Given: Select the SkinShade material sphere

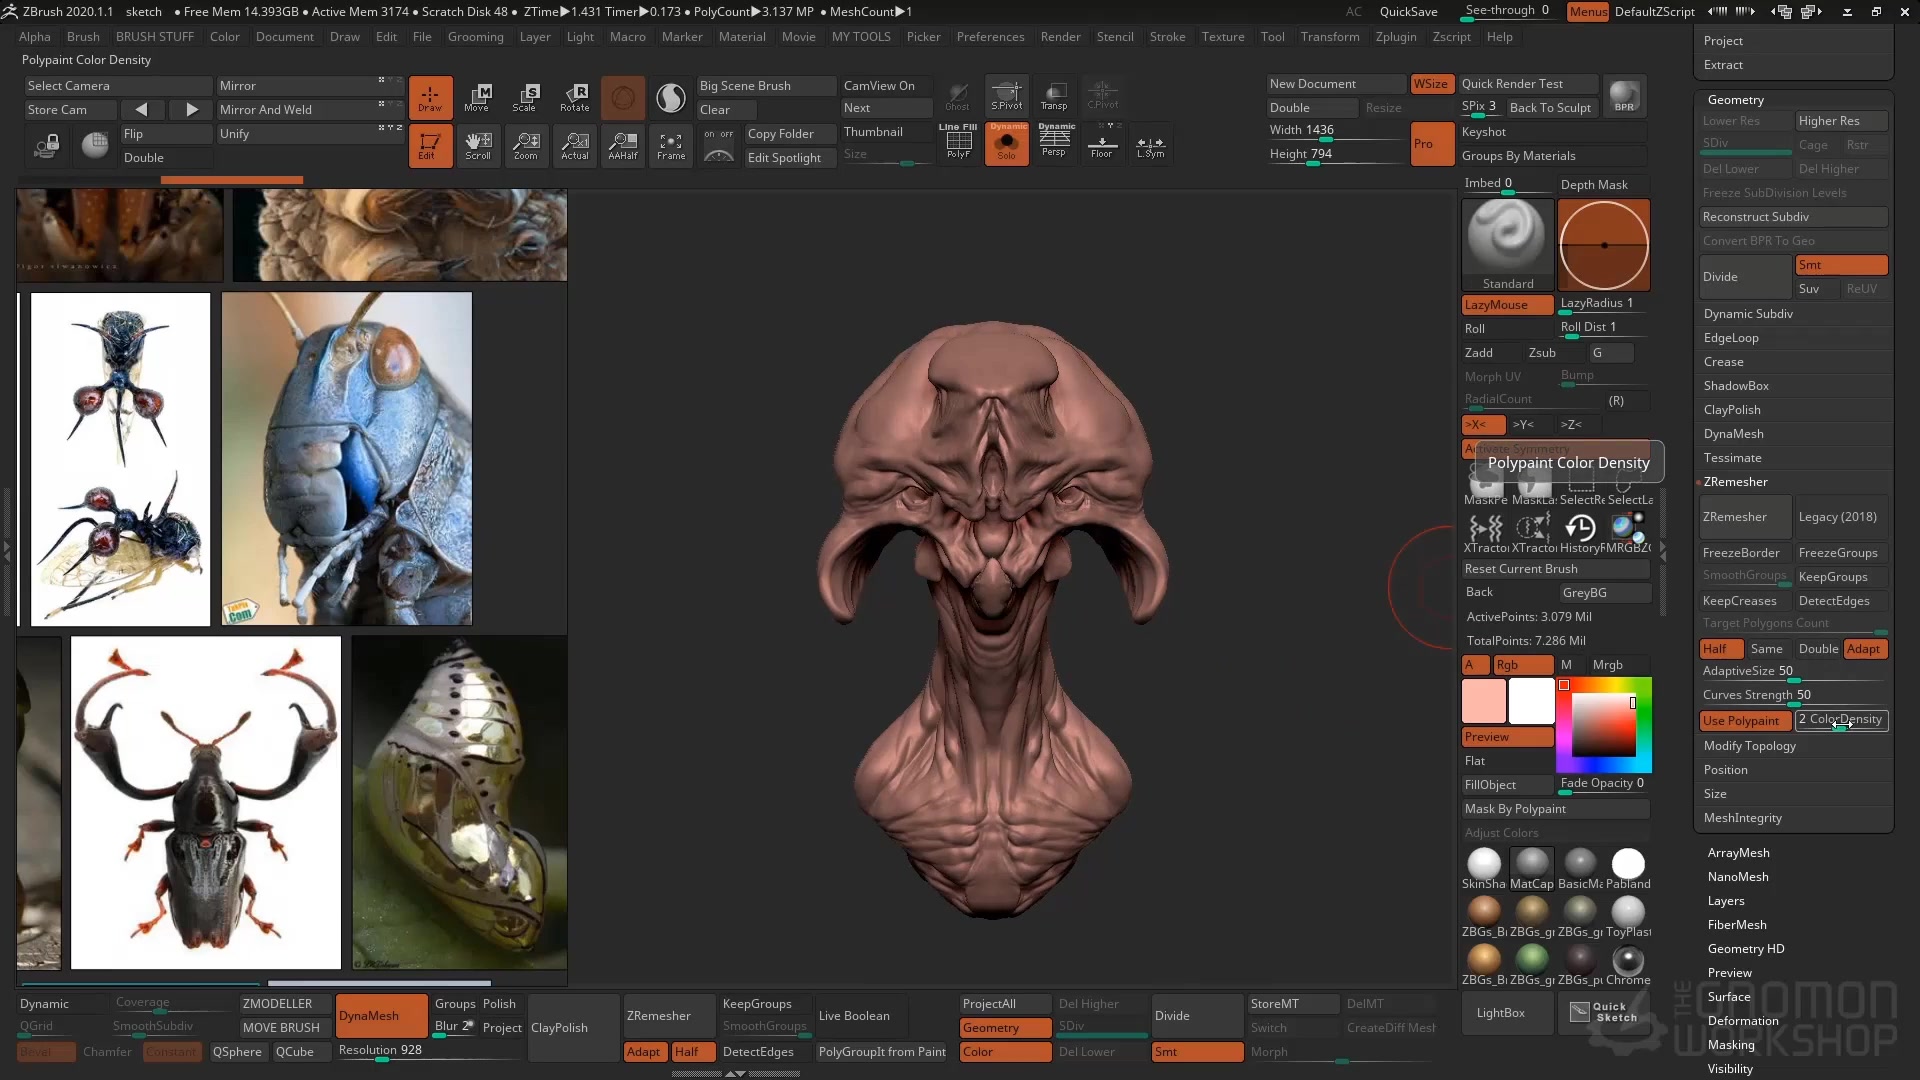Looking at the screenshot, I should [x=1484, y=868].
